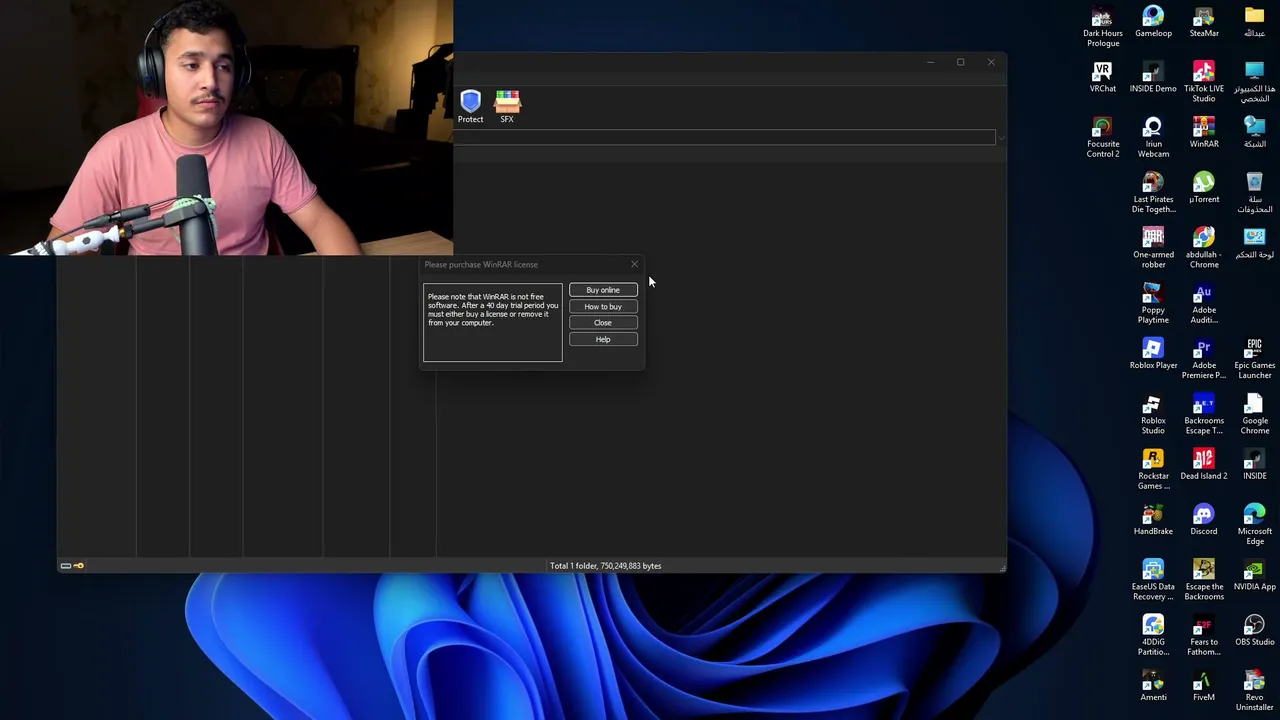Select the SteaMar desktop icon

[1204, 22]
